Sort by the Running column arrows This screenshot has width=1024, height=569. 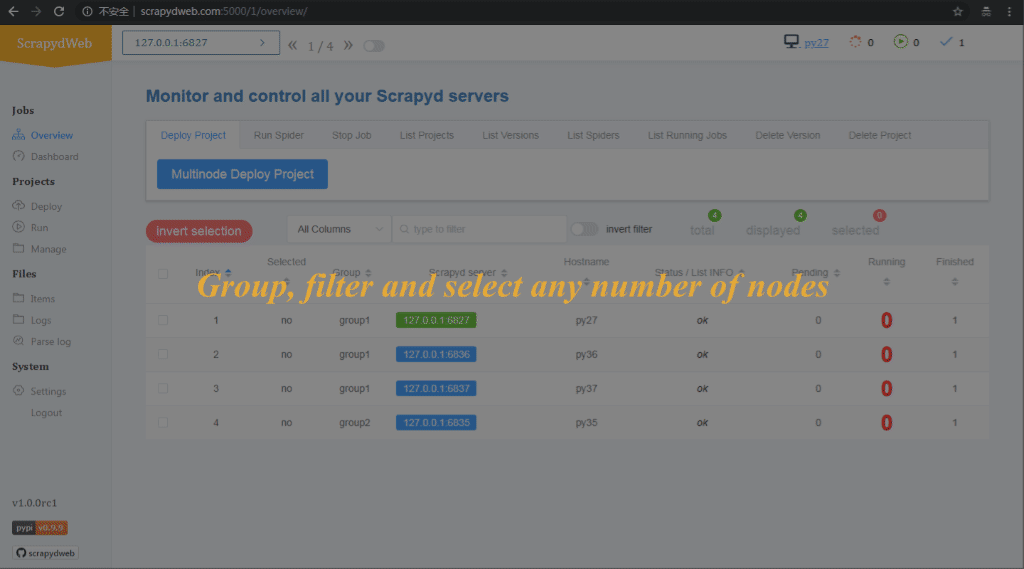886,282
